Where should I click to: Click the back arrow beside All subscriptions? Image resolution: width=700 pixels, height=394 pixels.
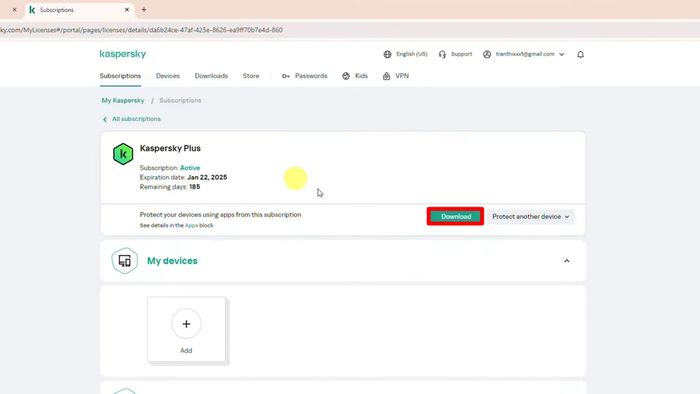(x=105, y=120)
